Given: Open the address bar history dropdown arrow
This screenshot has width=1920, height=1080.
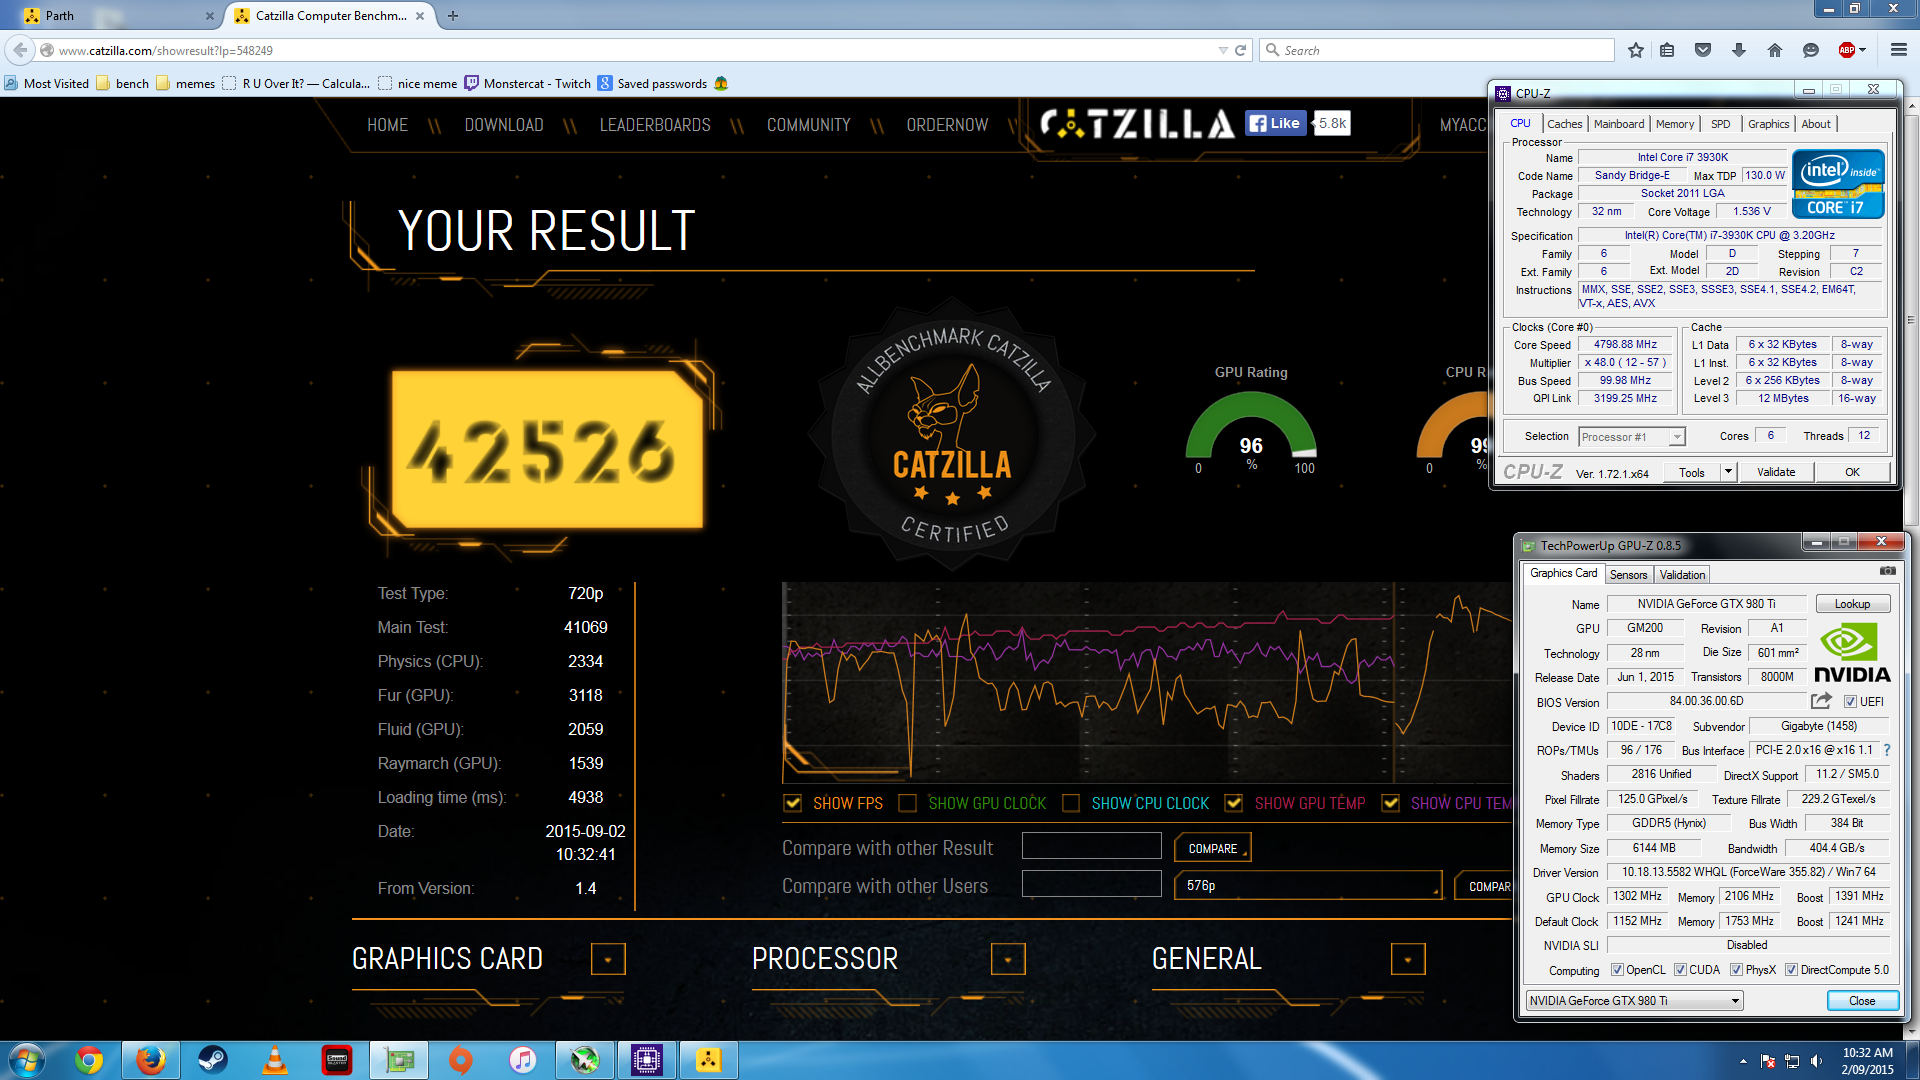Looking at the screenshot, I should click(1223, 50).
